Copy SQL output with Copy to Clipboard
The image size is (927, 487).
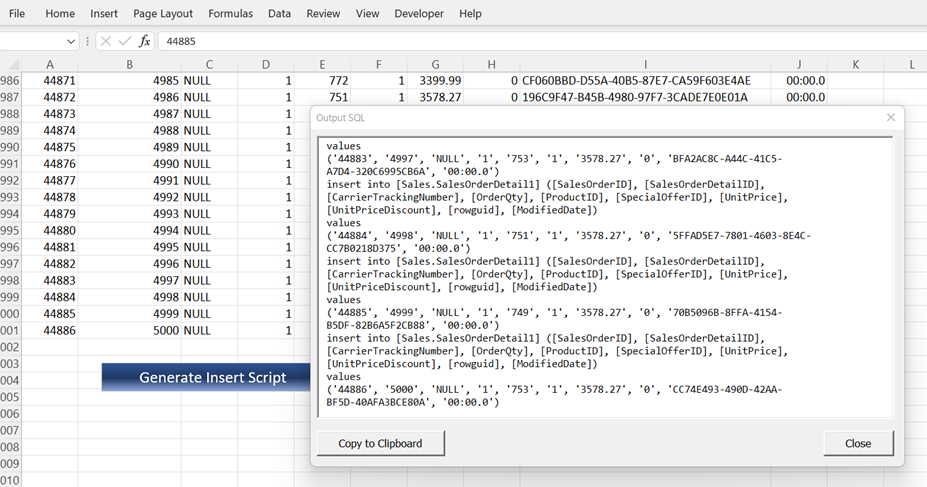pyautogui.click(x=380, y=443)
